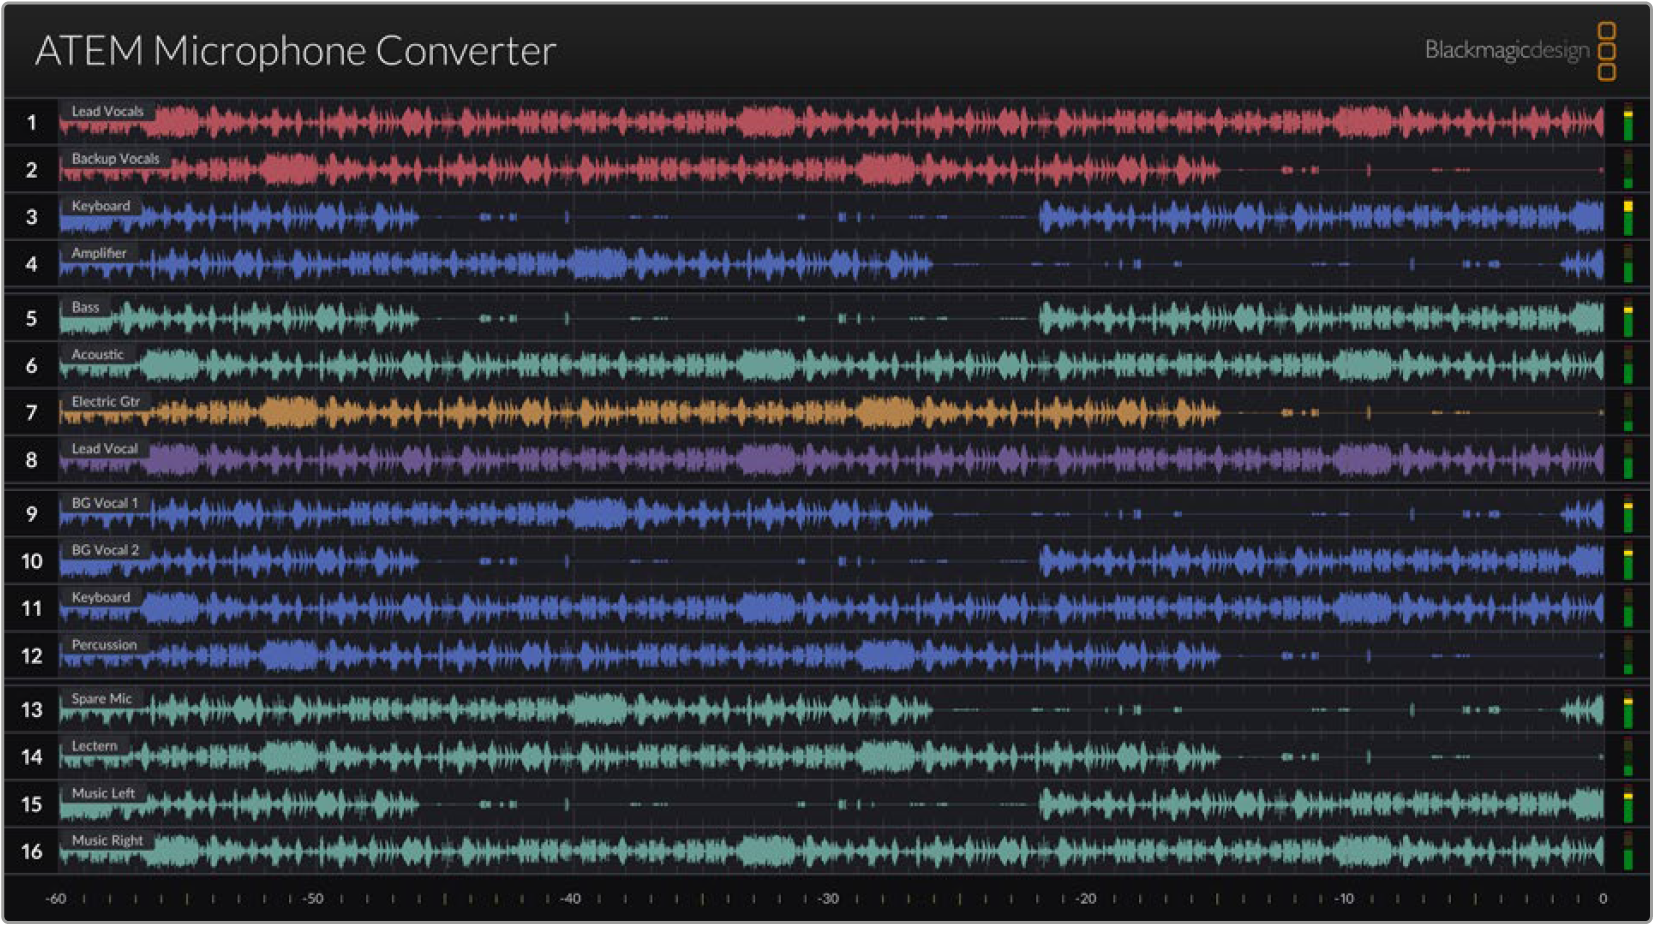Click the purple Lead Vocal waveform on channel 8
The height and width of the screenshot is (925, 1654).
click(x=832, y=460)
